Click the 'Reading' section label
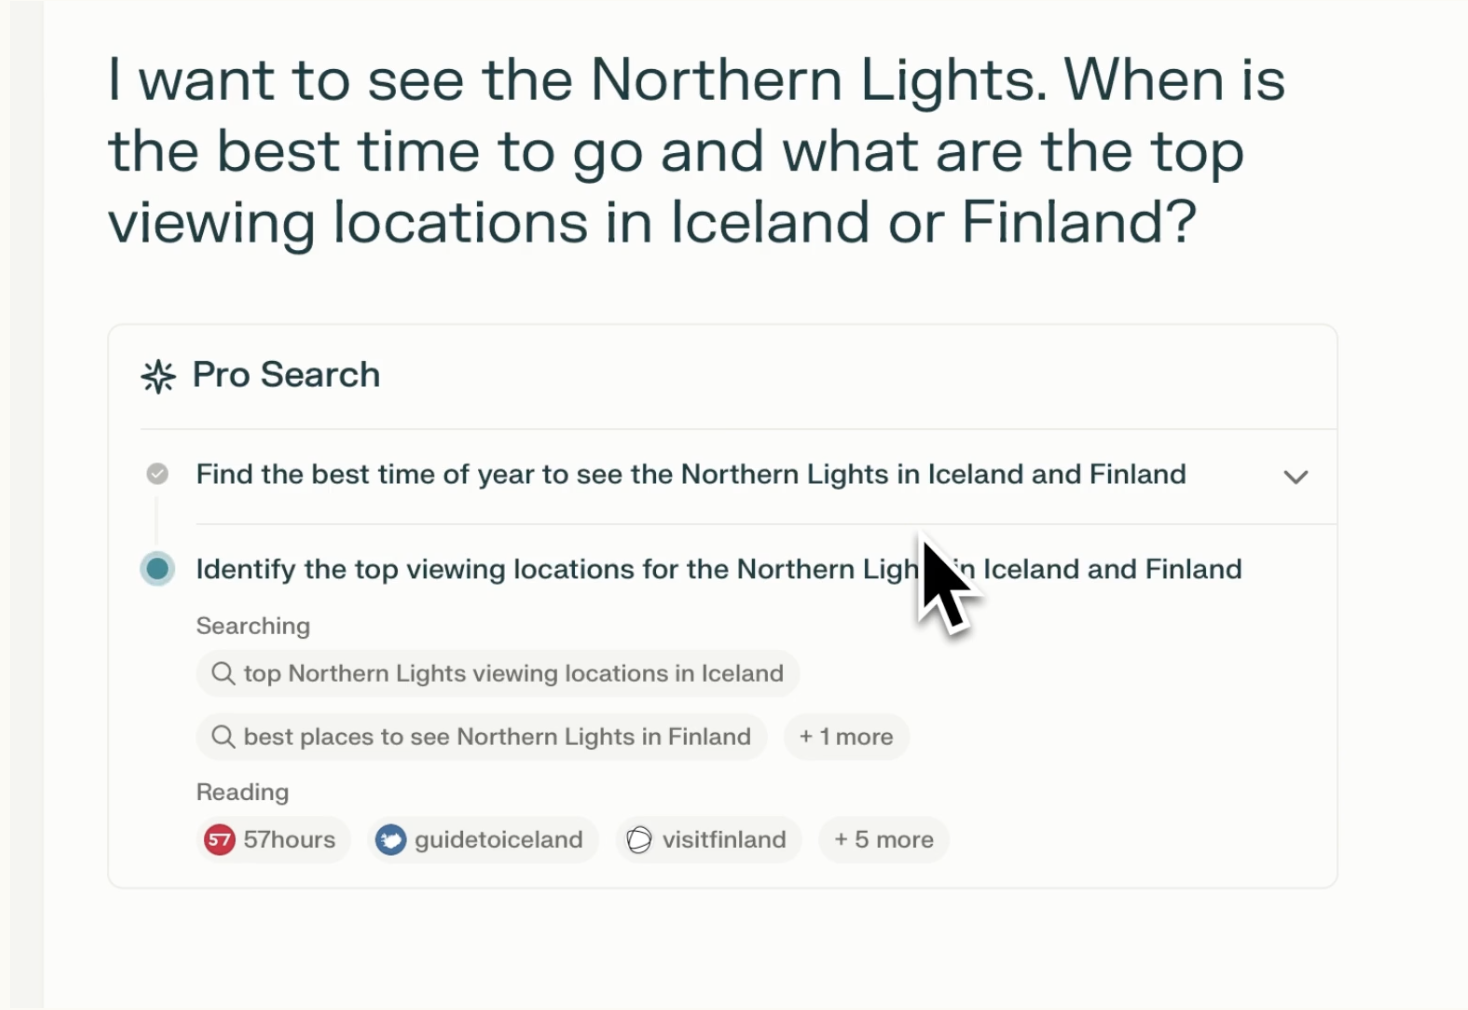The image size is (1468, 1010). point(242,792)
